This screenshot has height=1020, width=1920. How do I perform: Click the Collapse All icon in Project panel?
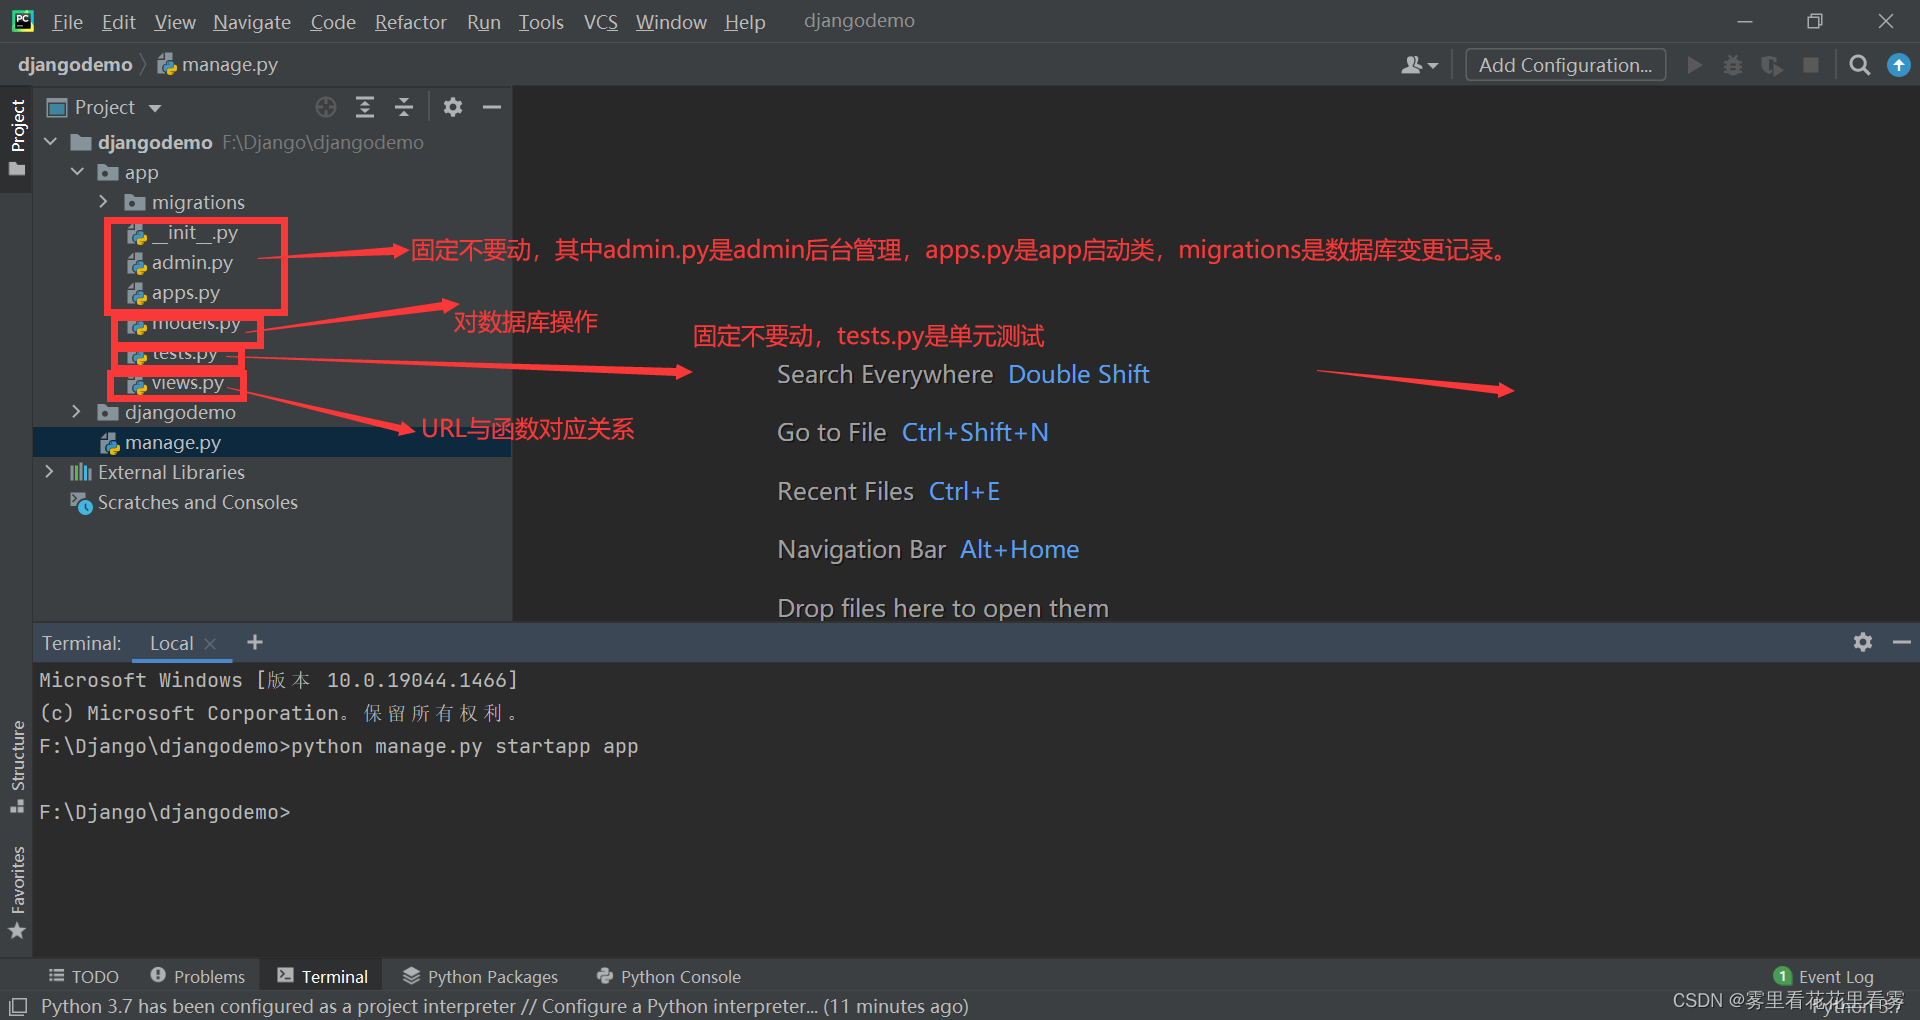click(x=404, y=107)
